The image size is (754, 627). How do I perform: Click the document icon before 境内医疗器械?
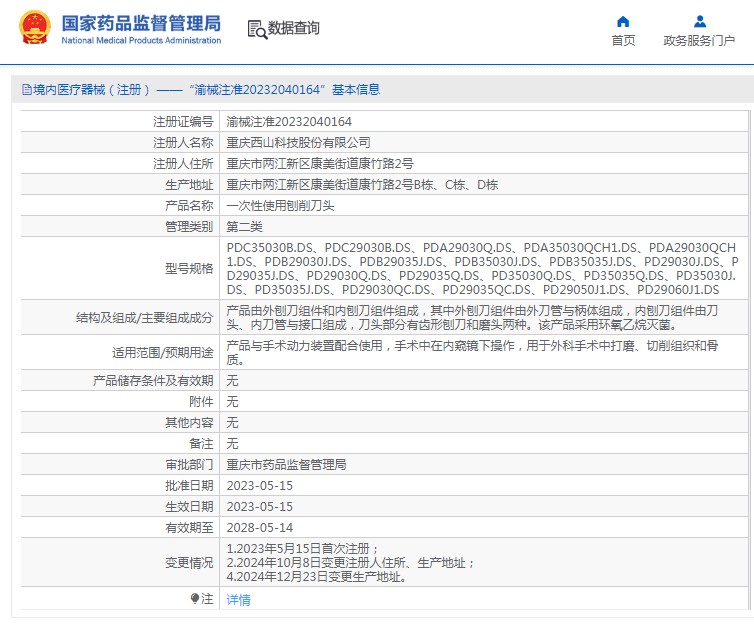[27, 89]
